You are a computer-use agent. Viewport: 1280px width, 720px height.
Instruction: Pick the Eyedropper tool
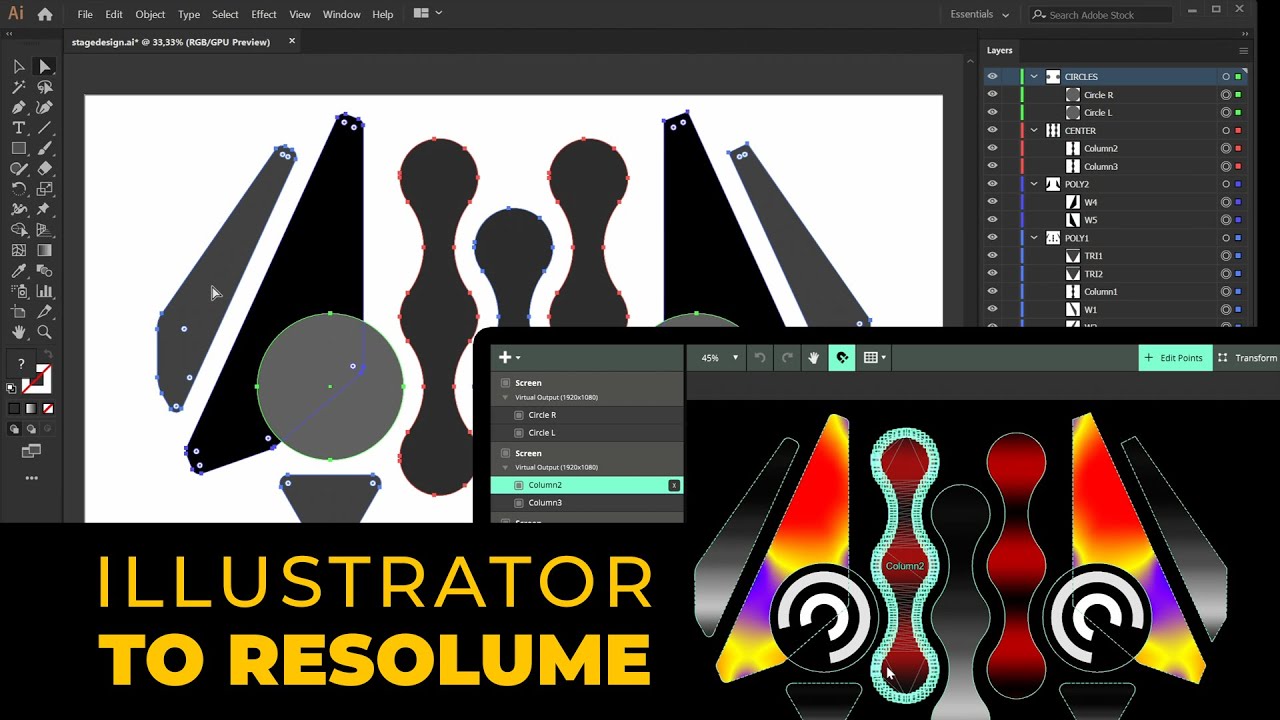coord(19,271)
